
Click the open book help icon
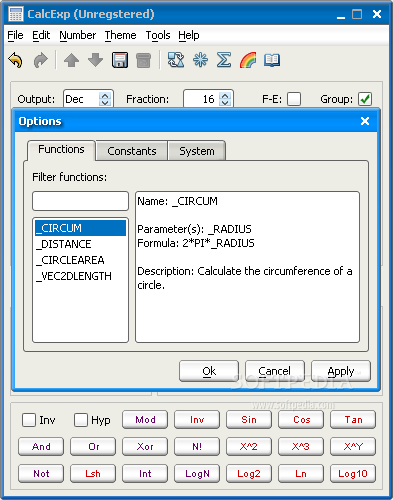pyautogui.click(x=272, y=60)
